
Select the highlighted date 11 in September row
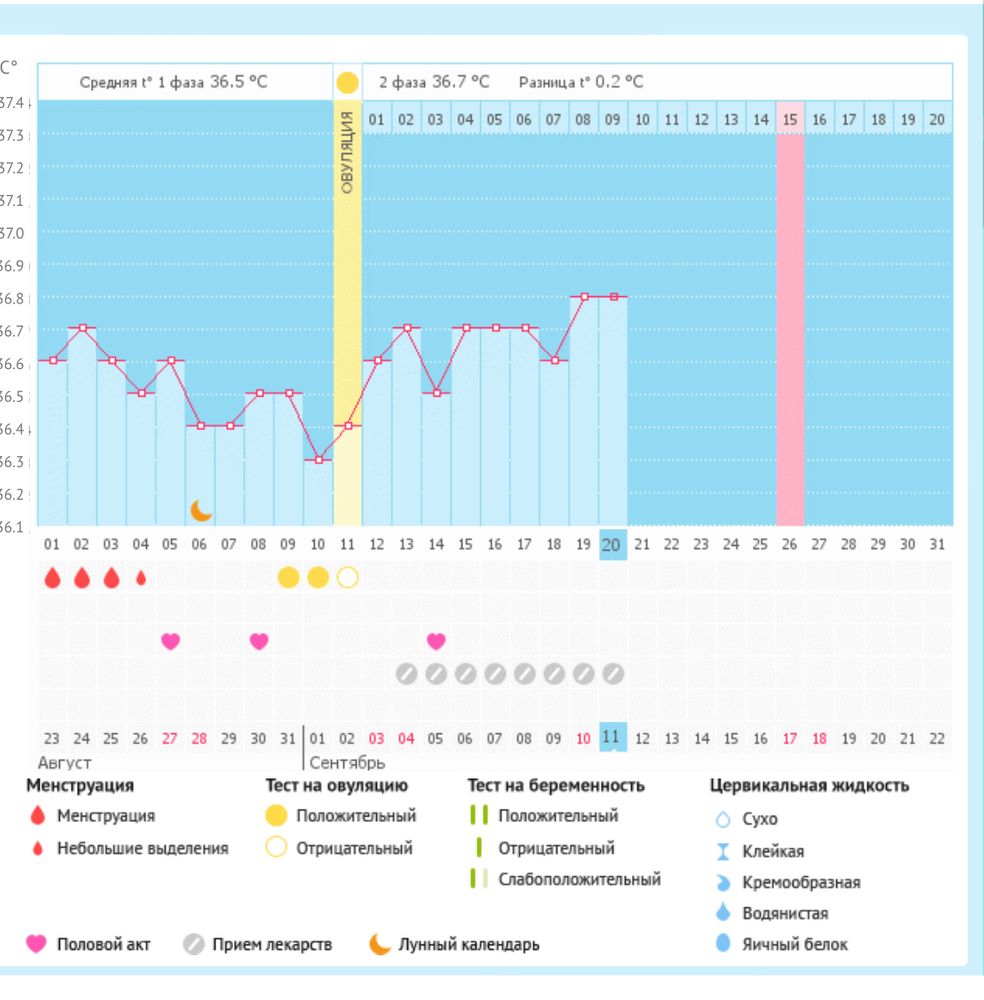[612, 738]
